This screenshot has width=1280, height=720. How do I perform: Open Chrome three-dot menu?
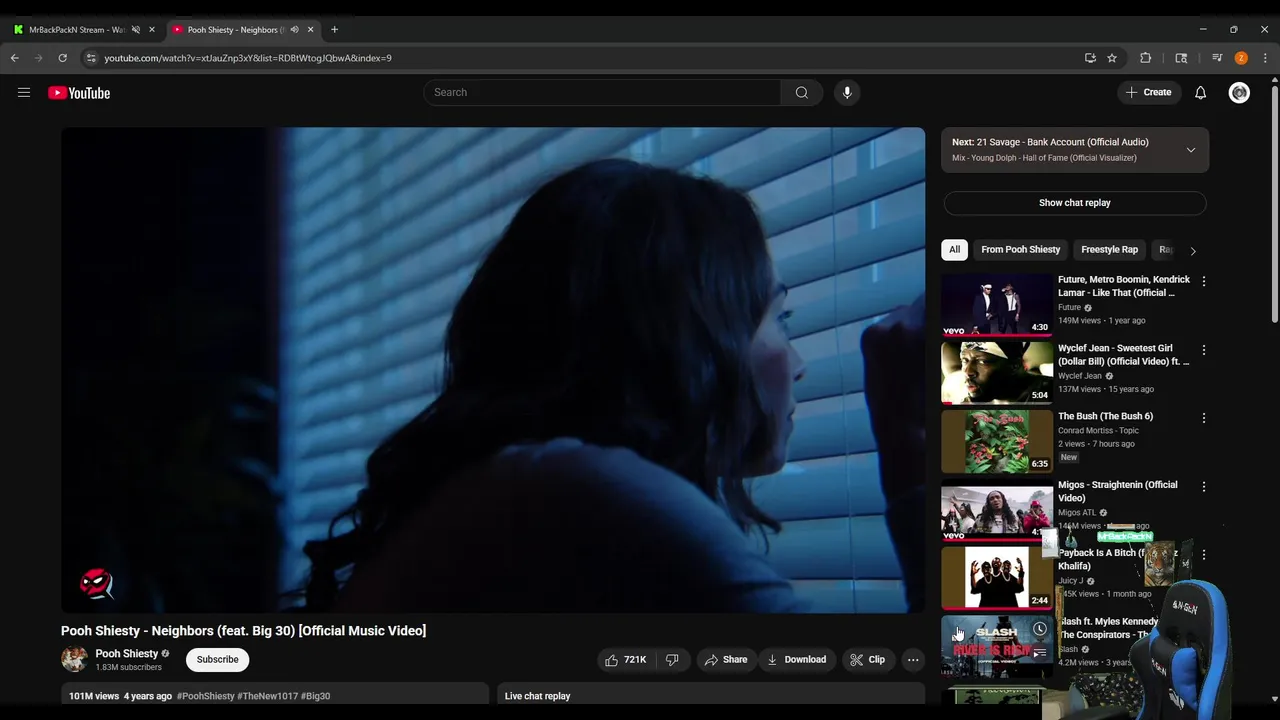(1265, 58)
